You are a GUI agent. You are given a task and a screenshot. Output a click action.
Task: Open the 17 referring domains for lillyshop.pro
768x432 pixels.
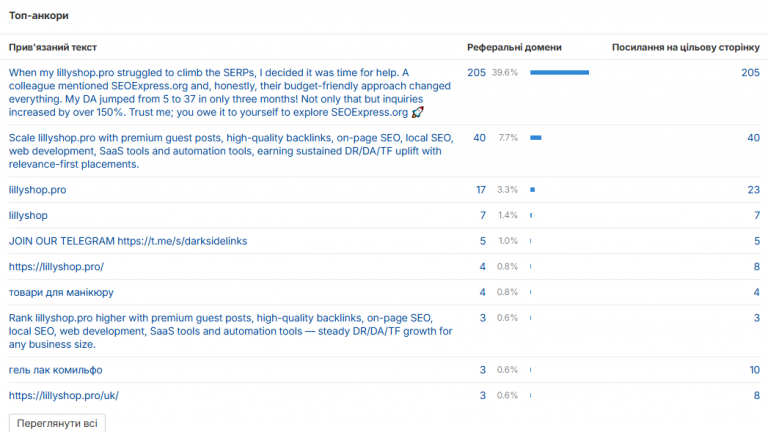(x=481, y=190)
